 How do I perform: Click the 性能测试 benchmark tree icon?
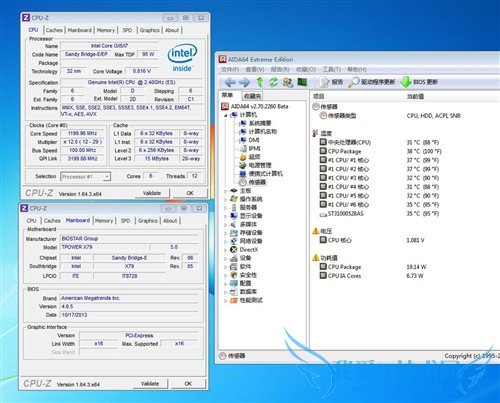pos(234,300)
